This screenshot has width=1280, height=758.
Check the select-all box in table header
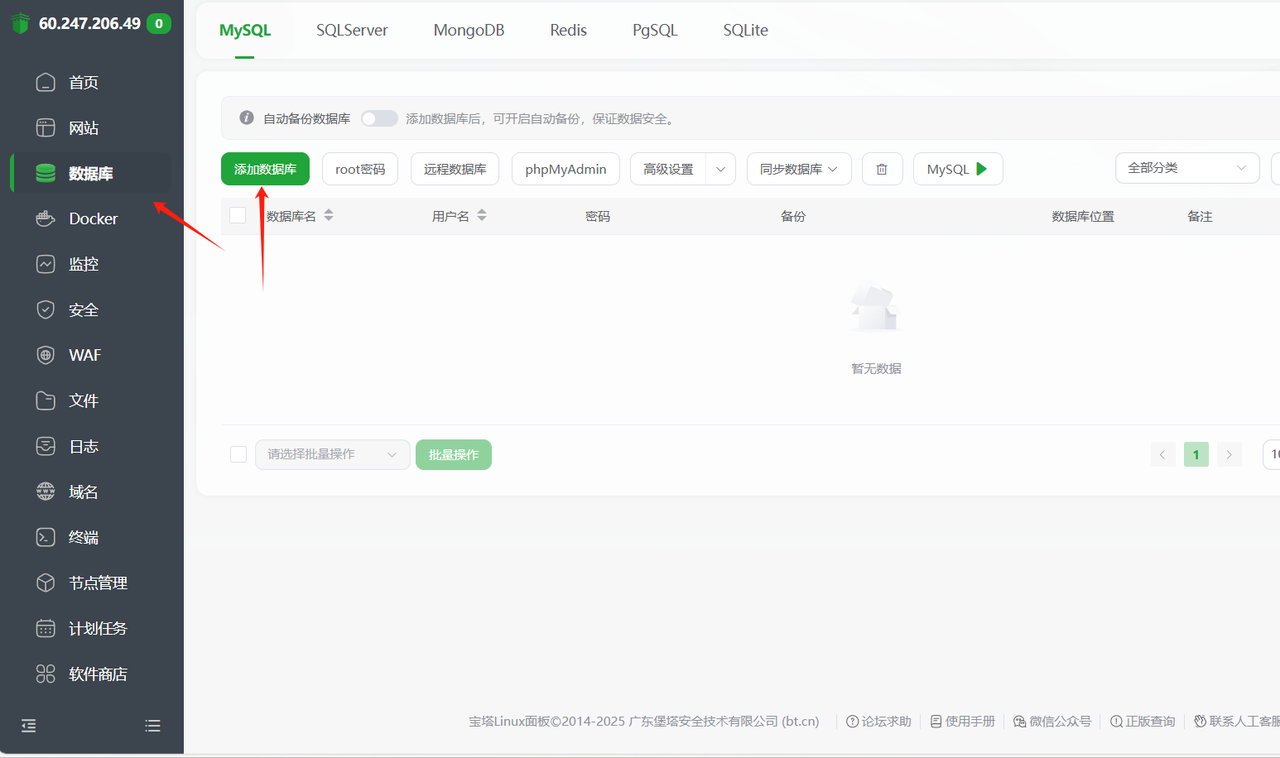(x=238, y=215)
